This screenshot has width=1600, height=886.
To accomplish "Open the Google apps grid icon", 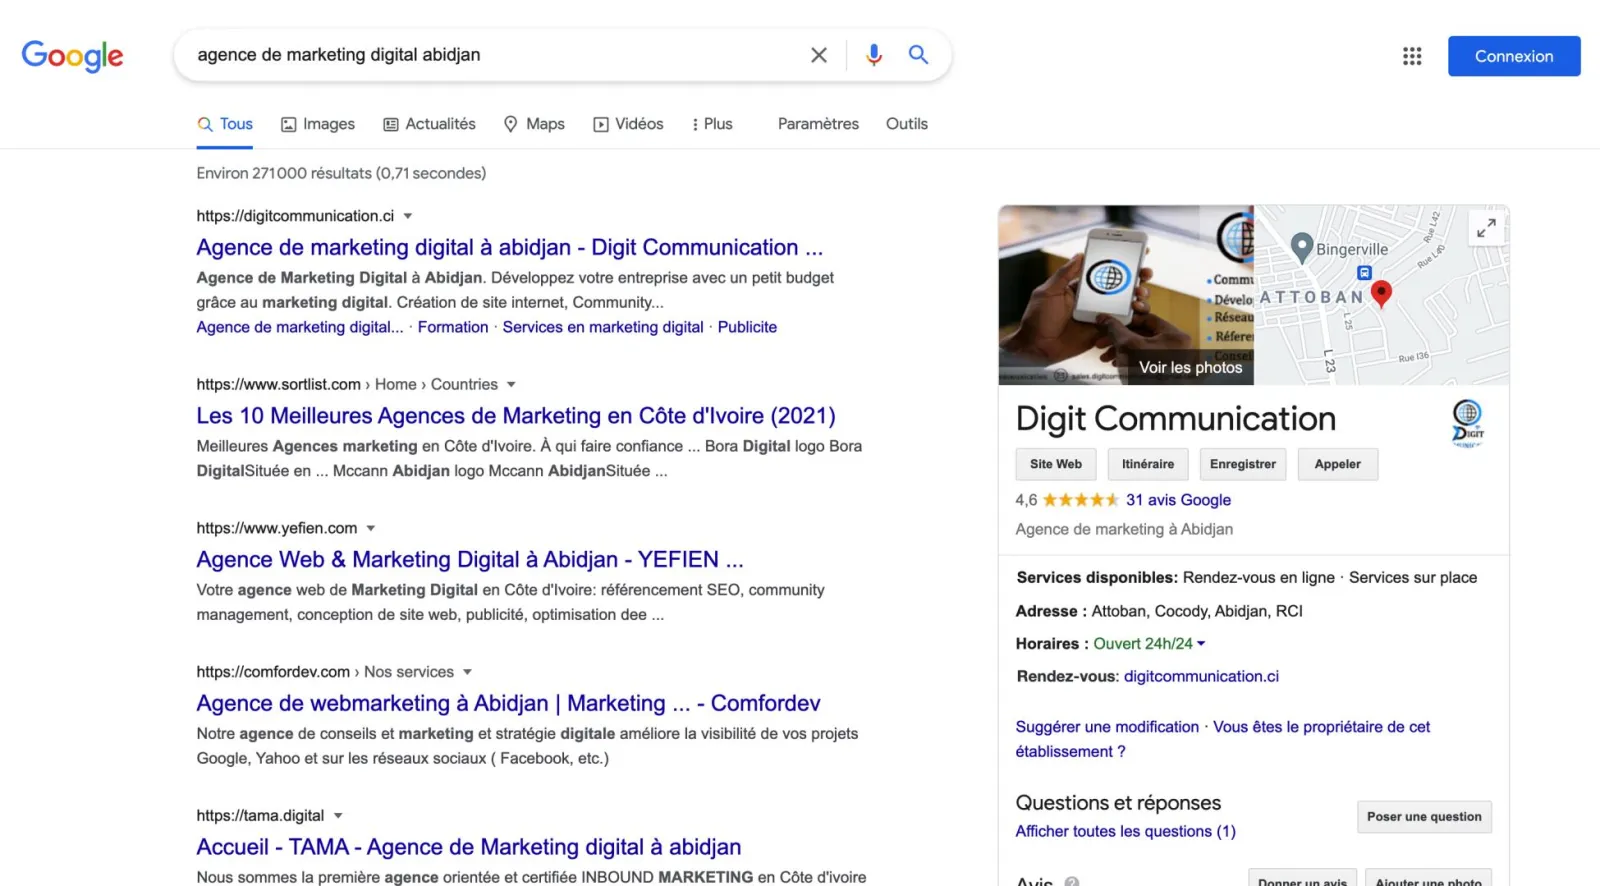I will pos(1412,56).
